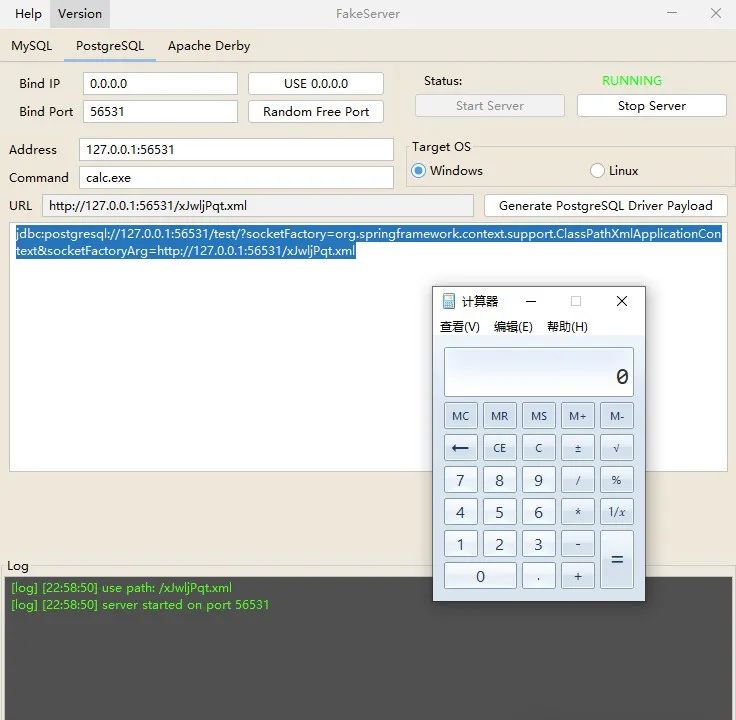Image resolution: width=736 pixels, height=720 pixels.
Task: Click digit 4 on calculator
Action: (460, 512)
